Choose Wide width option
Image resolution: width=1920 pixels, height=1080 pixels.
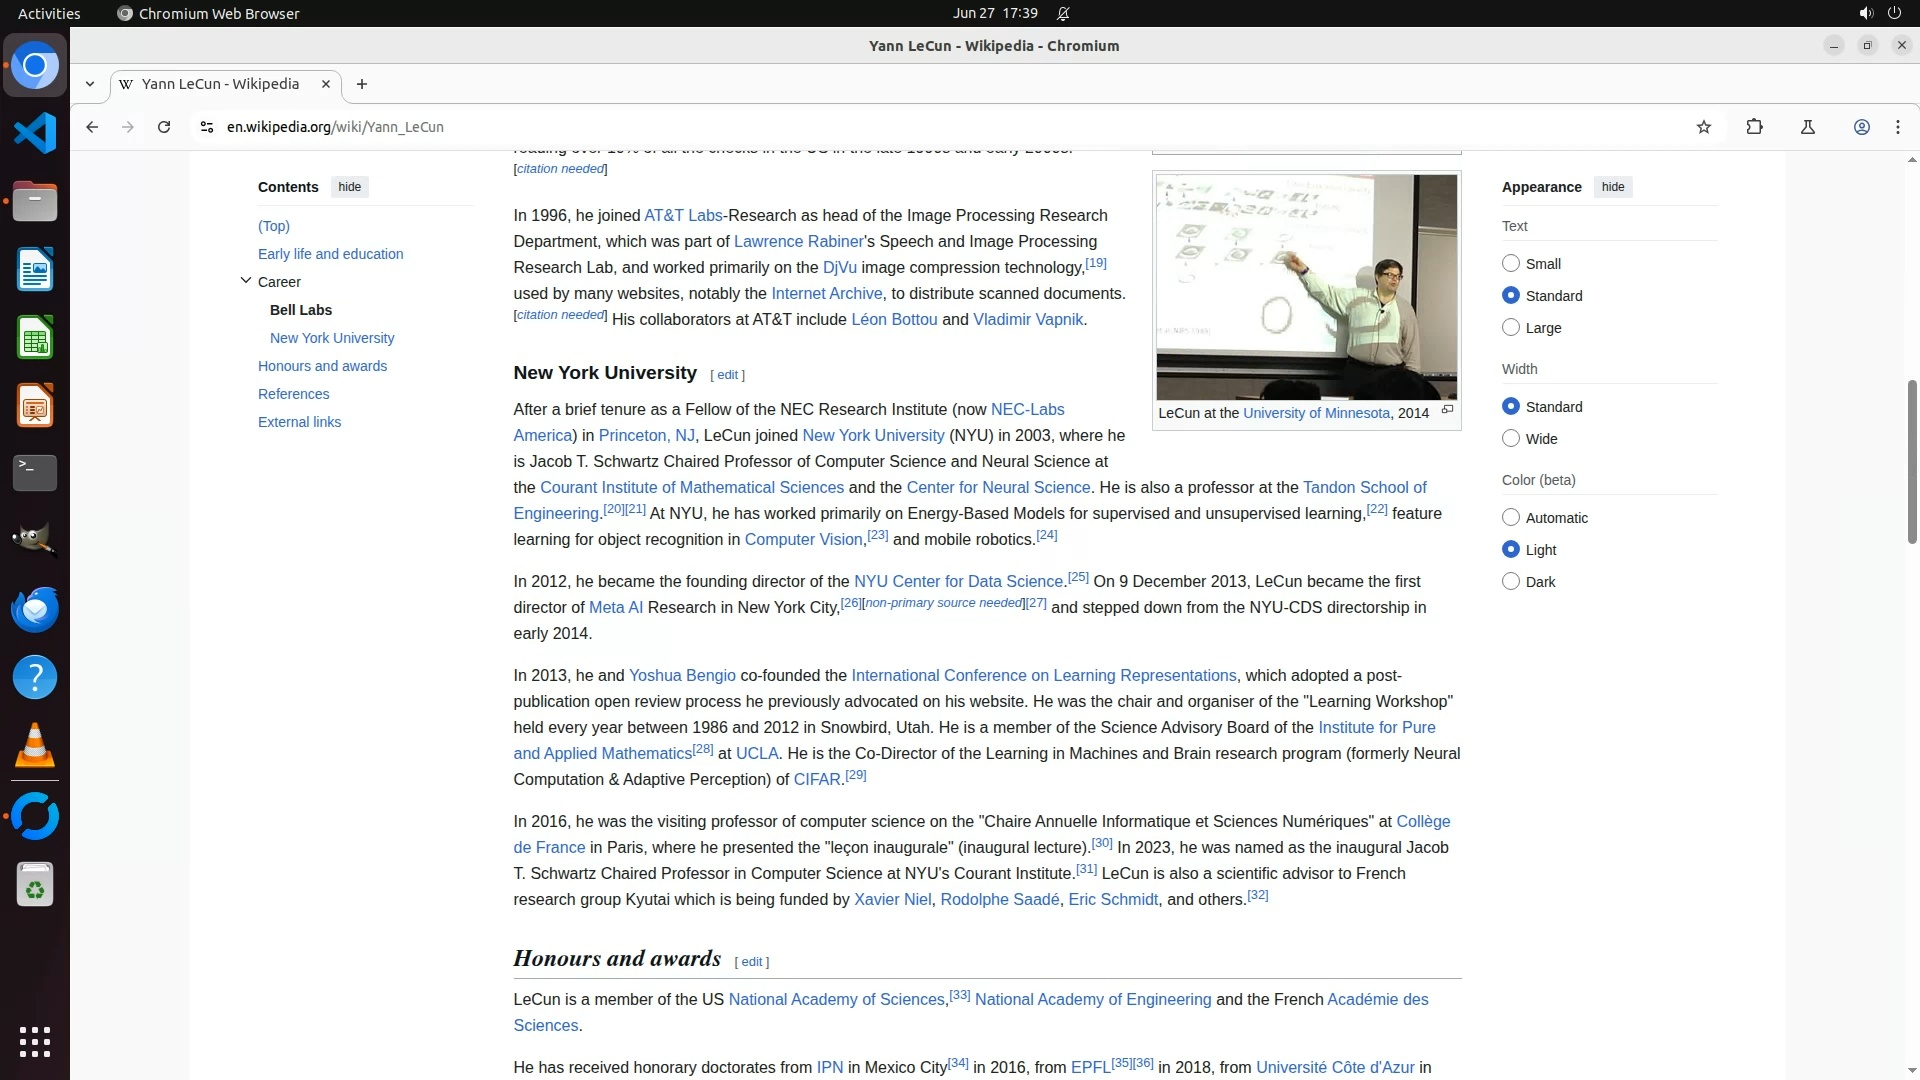(x=1511, y=439)
